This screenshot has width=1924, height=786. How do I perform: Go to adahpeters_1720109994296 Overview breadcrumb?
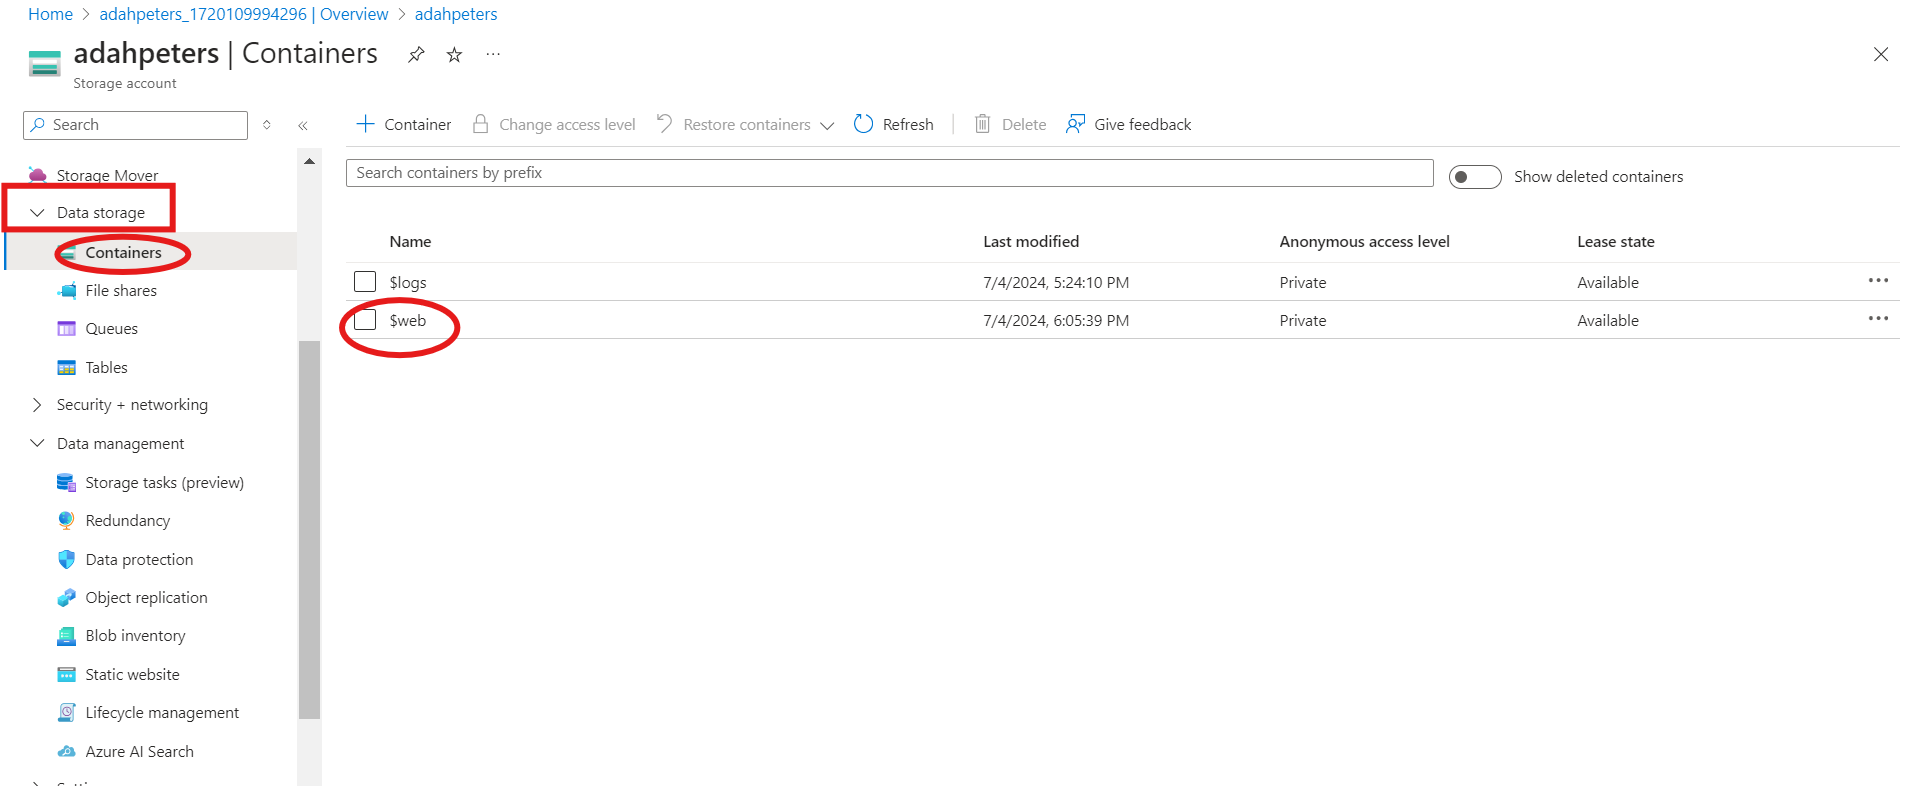243,14
